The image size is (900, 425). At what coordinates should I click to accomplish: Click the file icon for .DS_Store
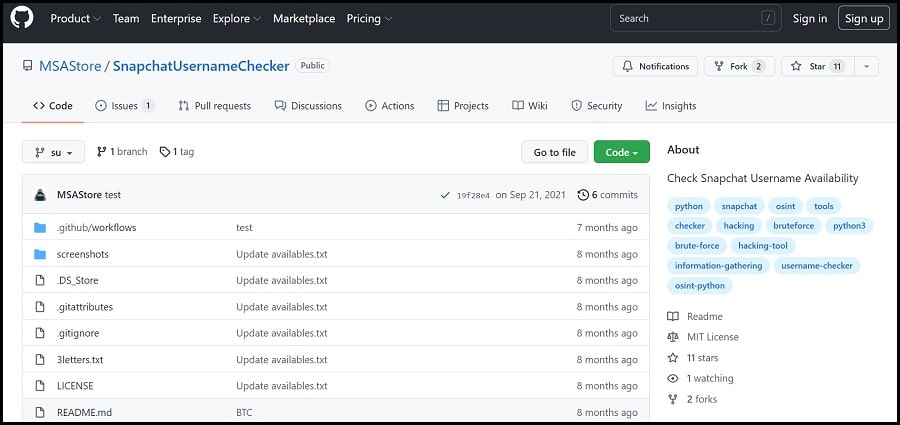point(40,281)
